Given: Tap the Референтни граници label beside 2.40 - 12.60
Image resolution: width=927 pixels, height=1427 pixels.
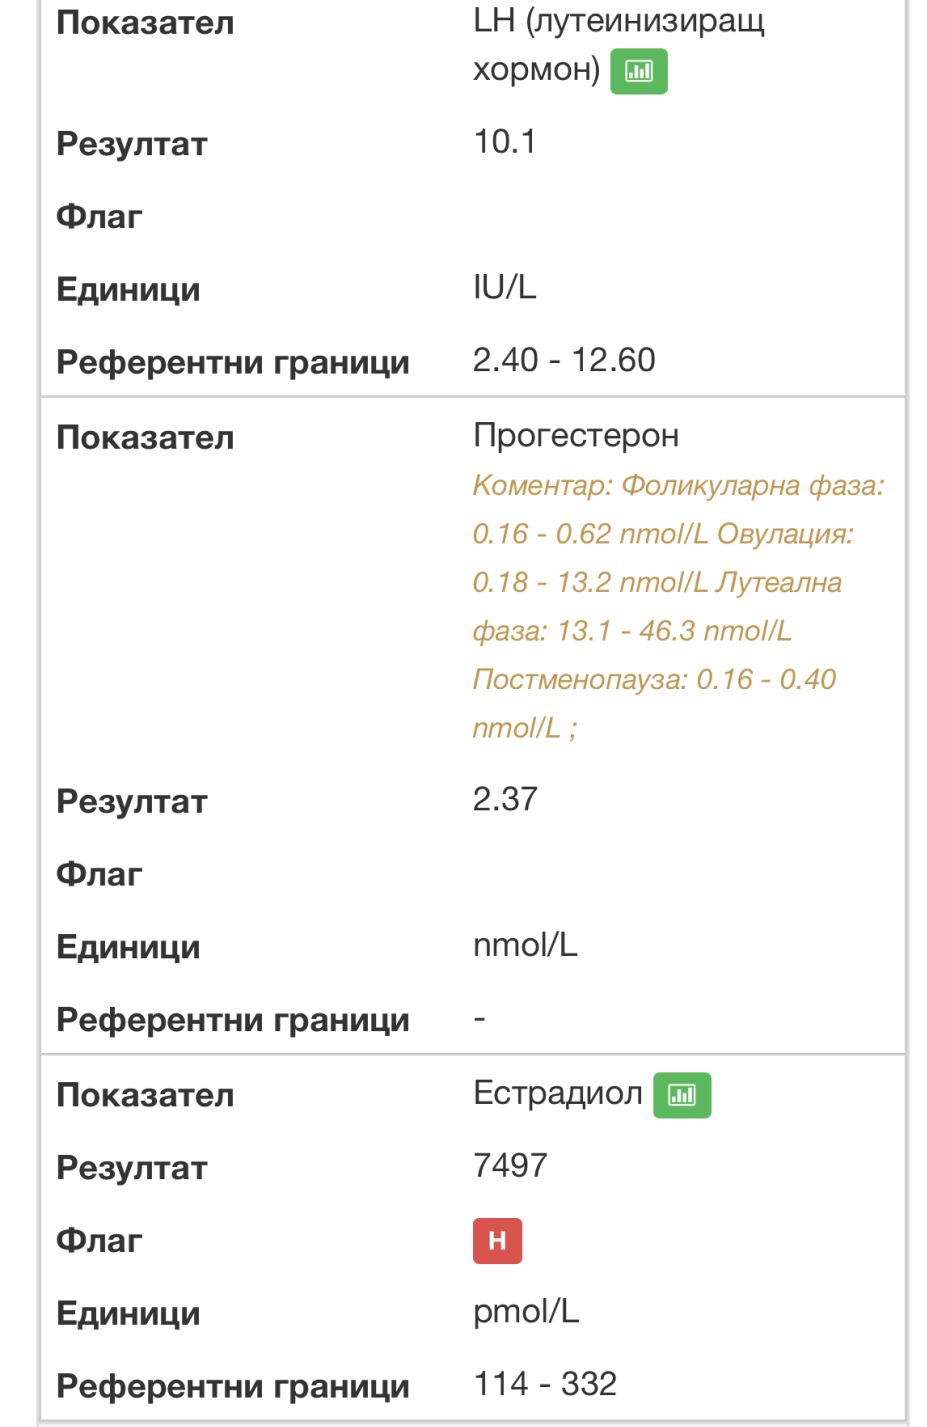Looking at the screenshot, I should pos(233,363).
